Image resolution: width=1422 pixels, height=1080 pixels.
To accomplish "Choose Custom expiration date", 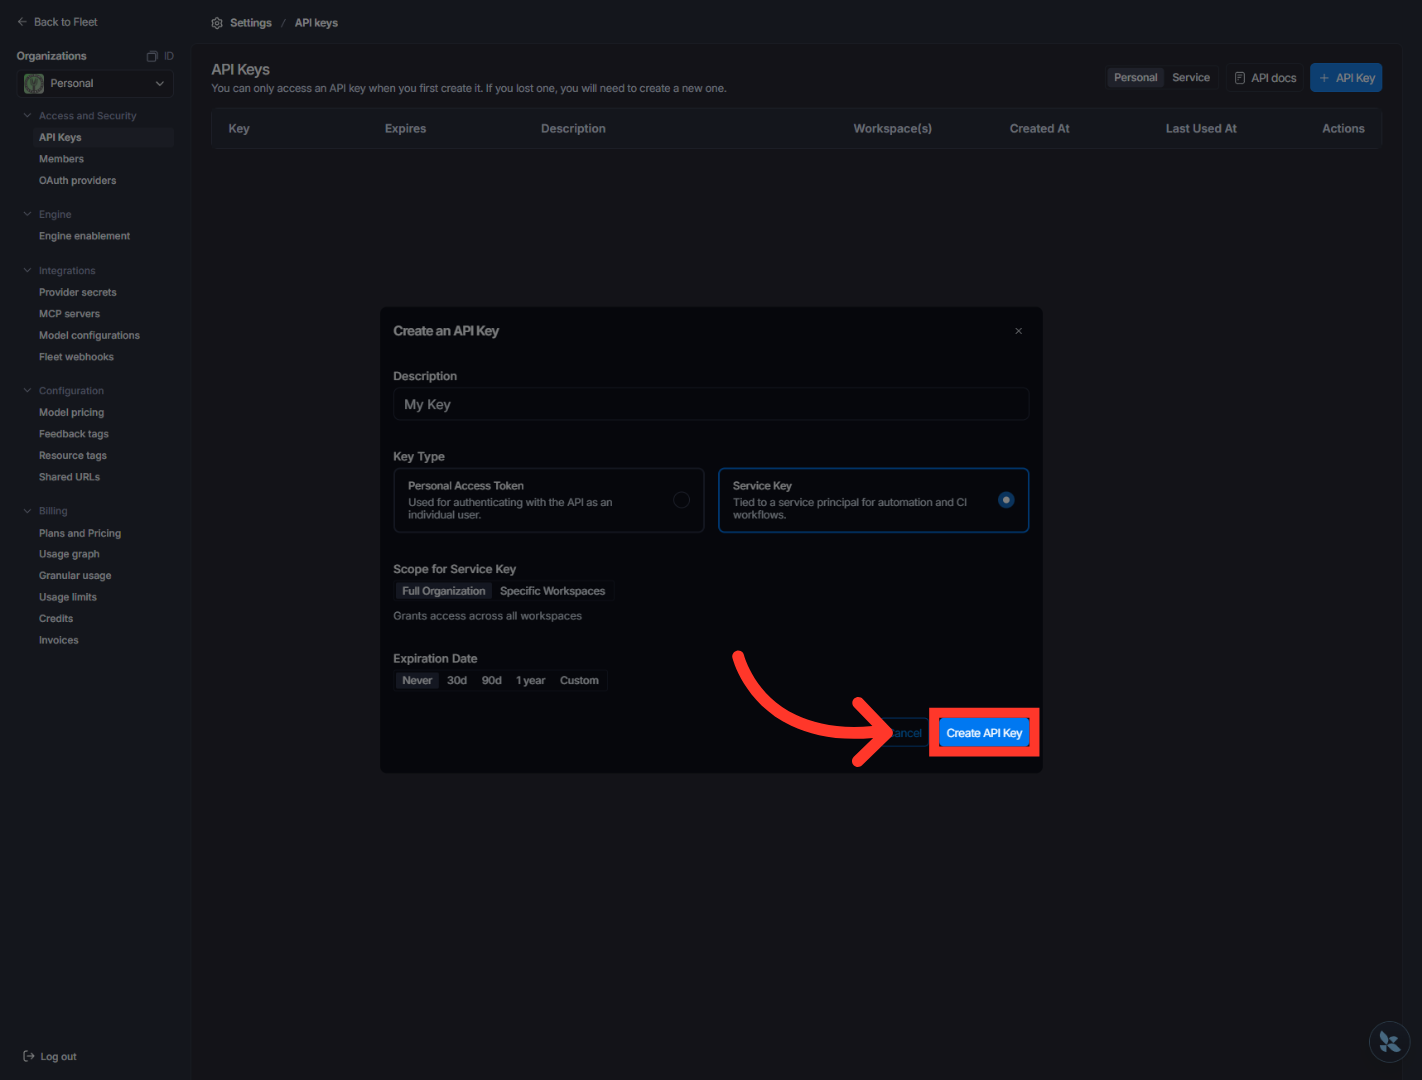I will point(579,680).
